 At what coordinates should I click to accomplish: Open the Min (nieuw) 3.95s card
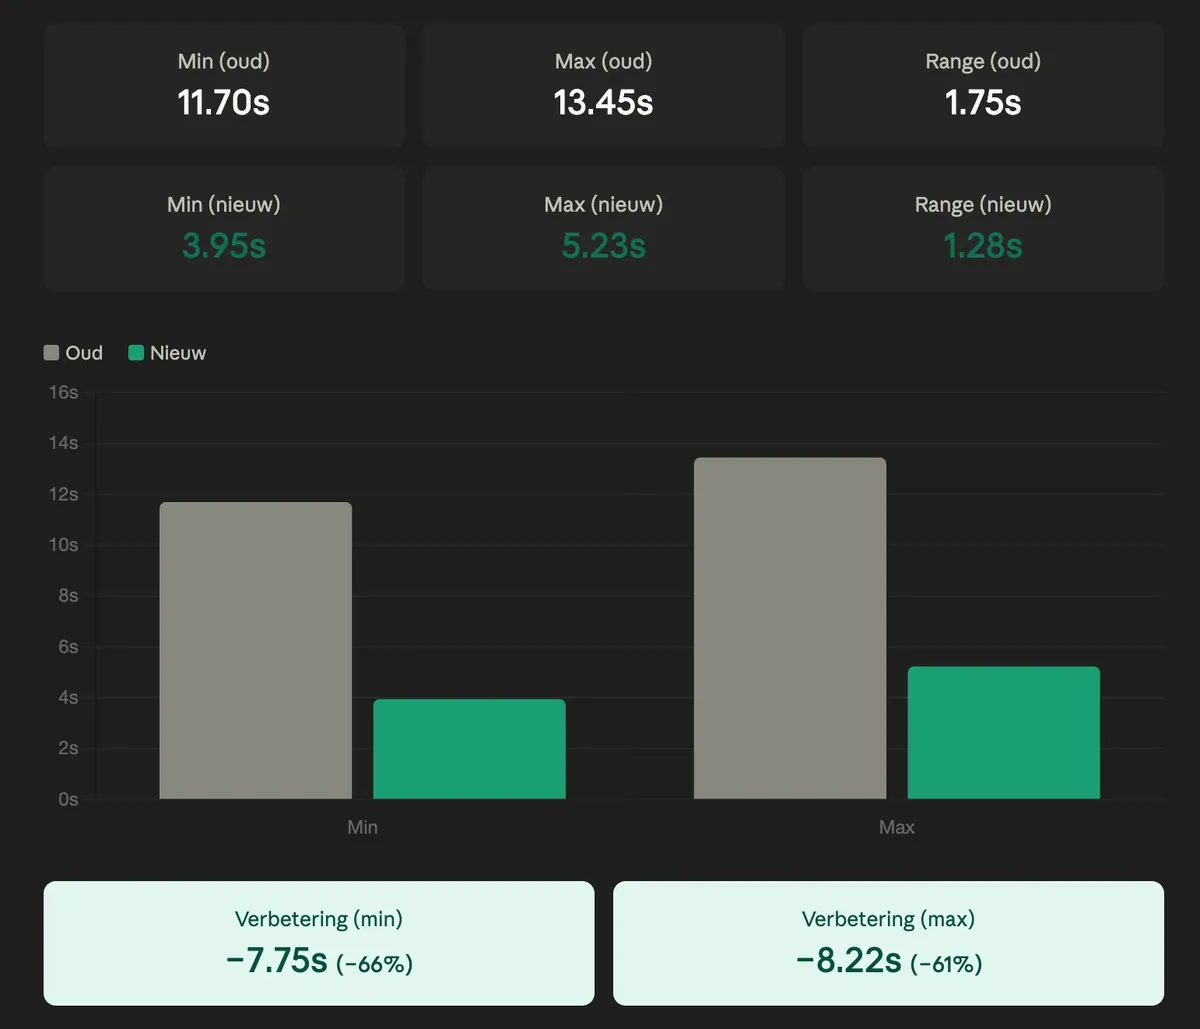[224, 229]
